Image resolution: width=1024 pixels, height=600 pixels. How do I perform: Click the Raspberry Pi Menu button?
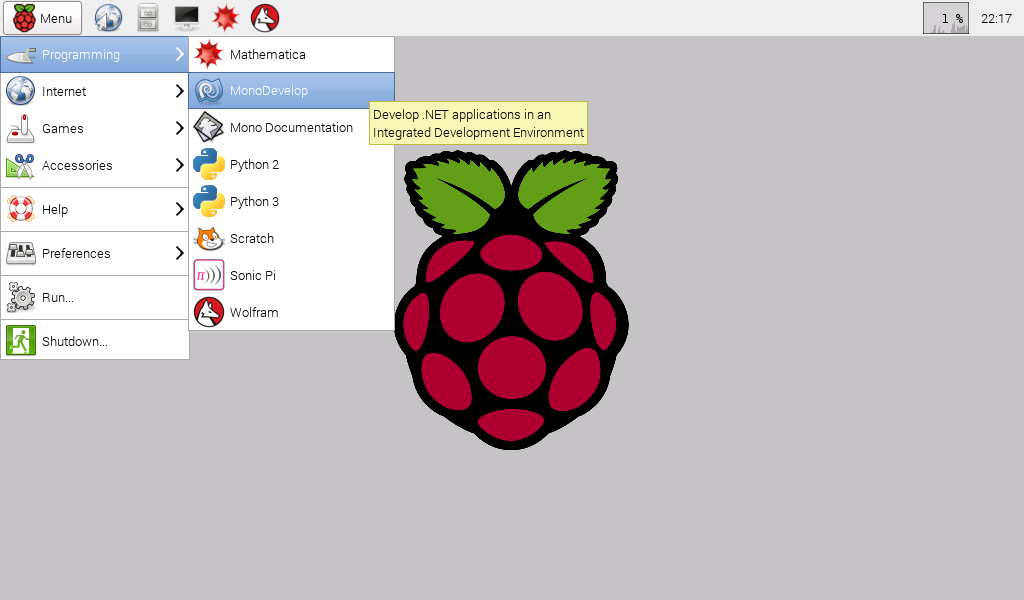42,18
